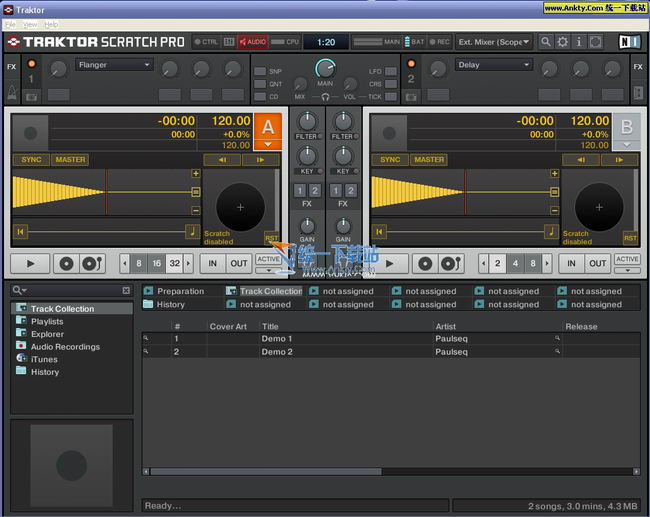The image size is (650, 517).
Task: Toggle FX unit 1 on button
Action: (32, 63)
